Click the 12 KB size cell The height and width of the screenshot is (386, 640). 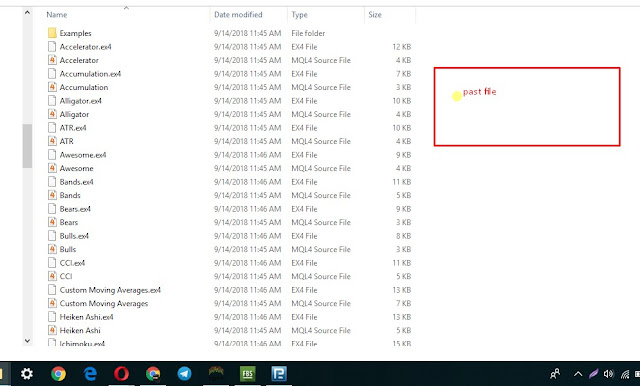[402, 47]
